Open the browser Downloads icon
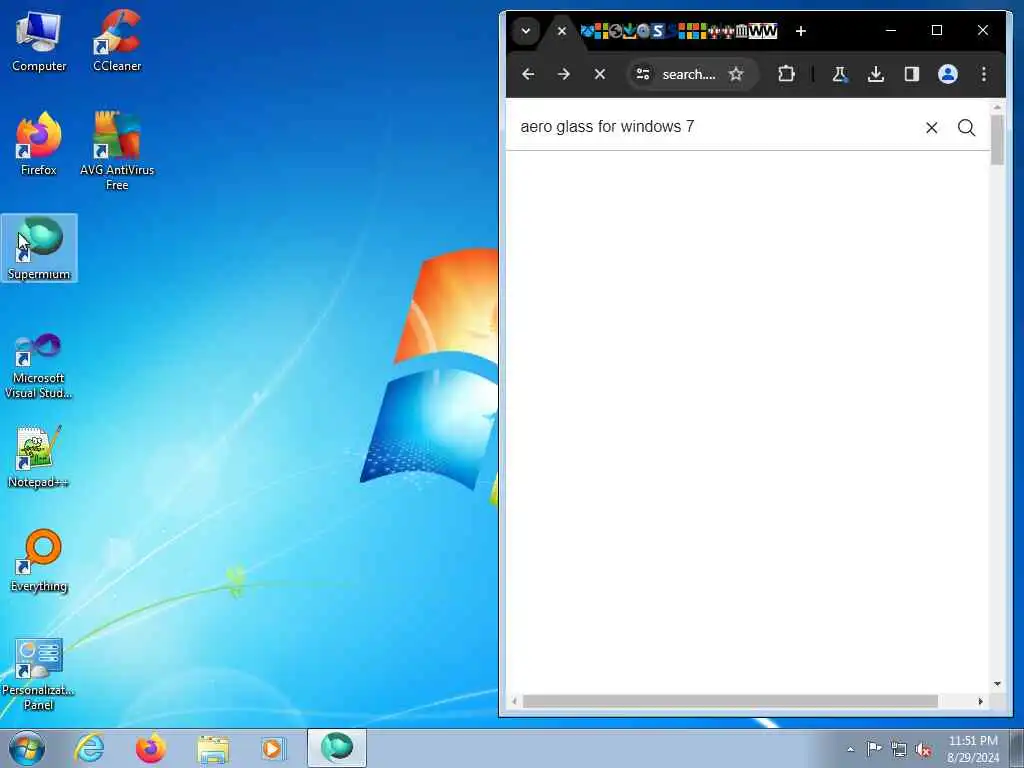The width and height of the screenshot is (1024, 768). 876,74
